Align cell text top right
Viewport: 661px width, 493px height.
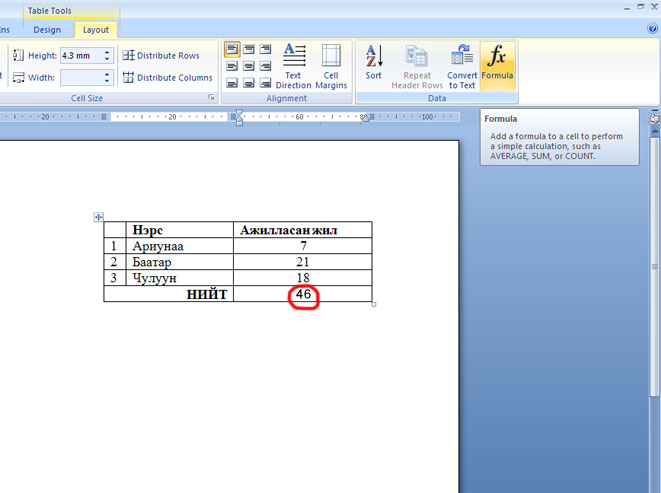click(265, 49)
